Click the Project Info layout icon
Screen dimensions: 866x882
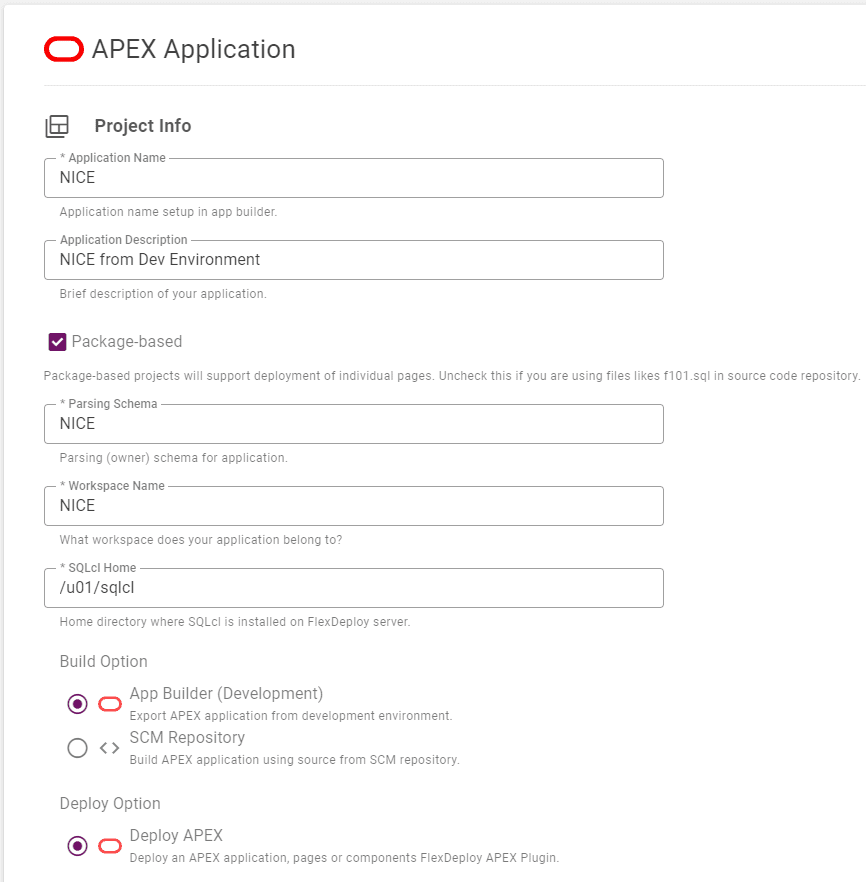click(57, 126)
